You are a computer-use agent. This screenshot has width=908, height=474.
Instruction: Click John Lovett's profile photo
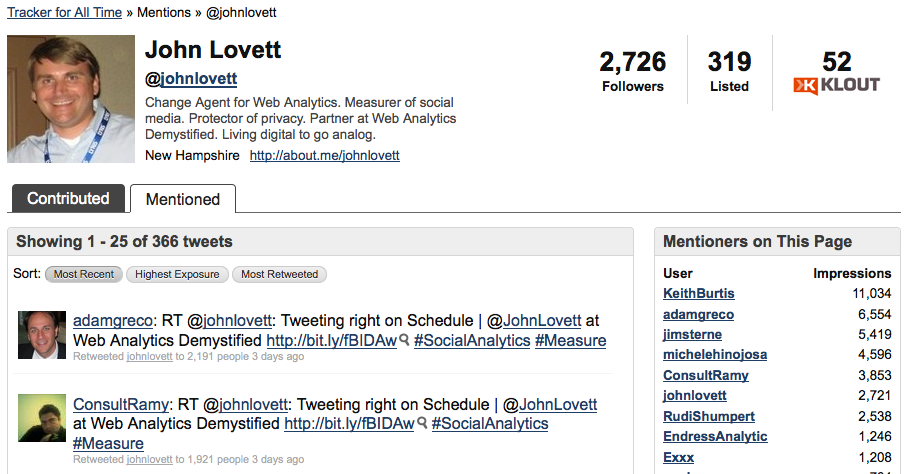[71, 99]
